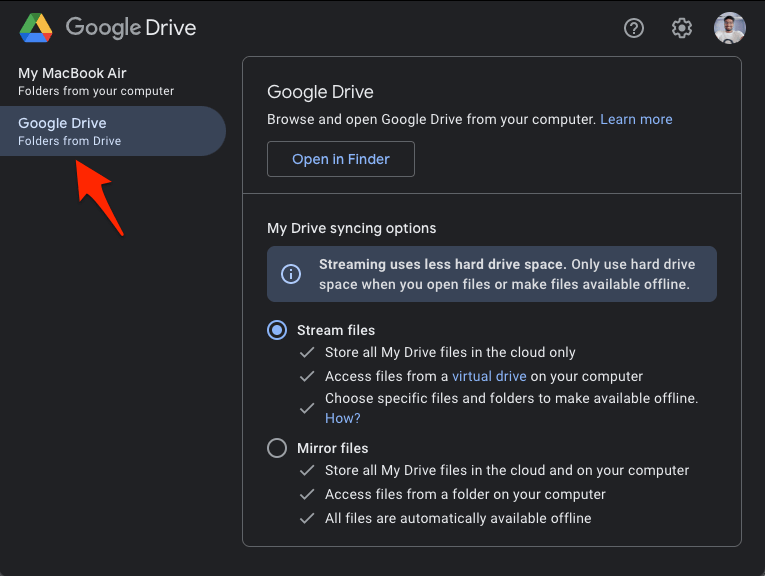Switch to My MacBook Air section
This screenshot has width=765, height=576.
(x=96, y=81)
